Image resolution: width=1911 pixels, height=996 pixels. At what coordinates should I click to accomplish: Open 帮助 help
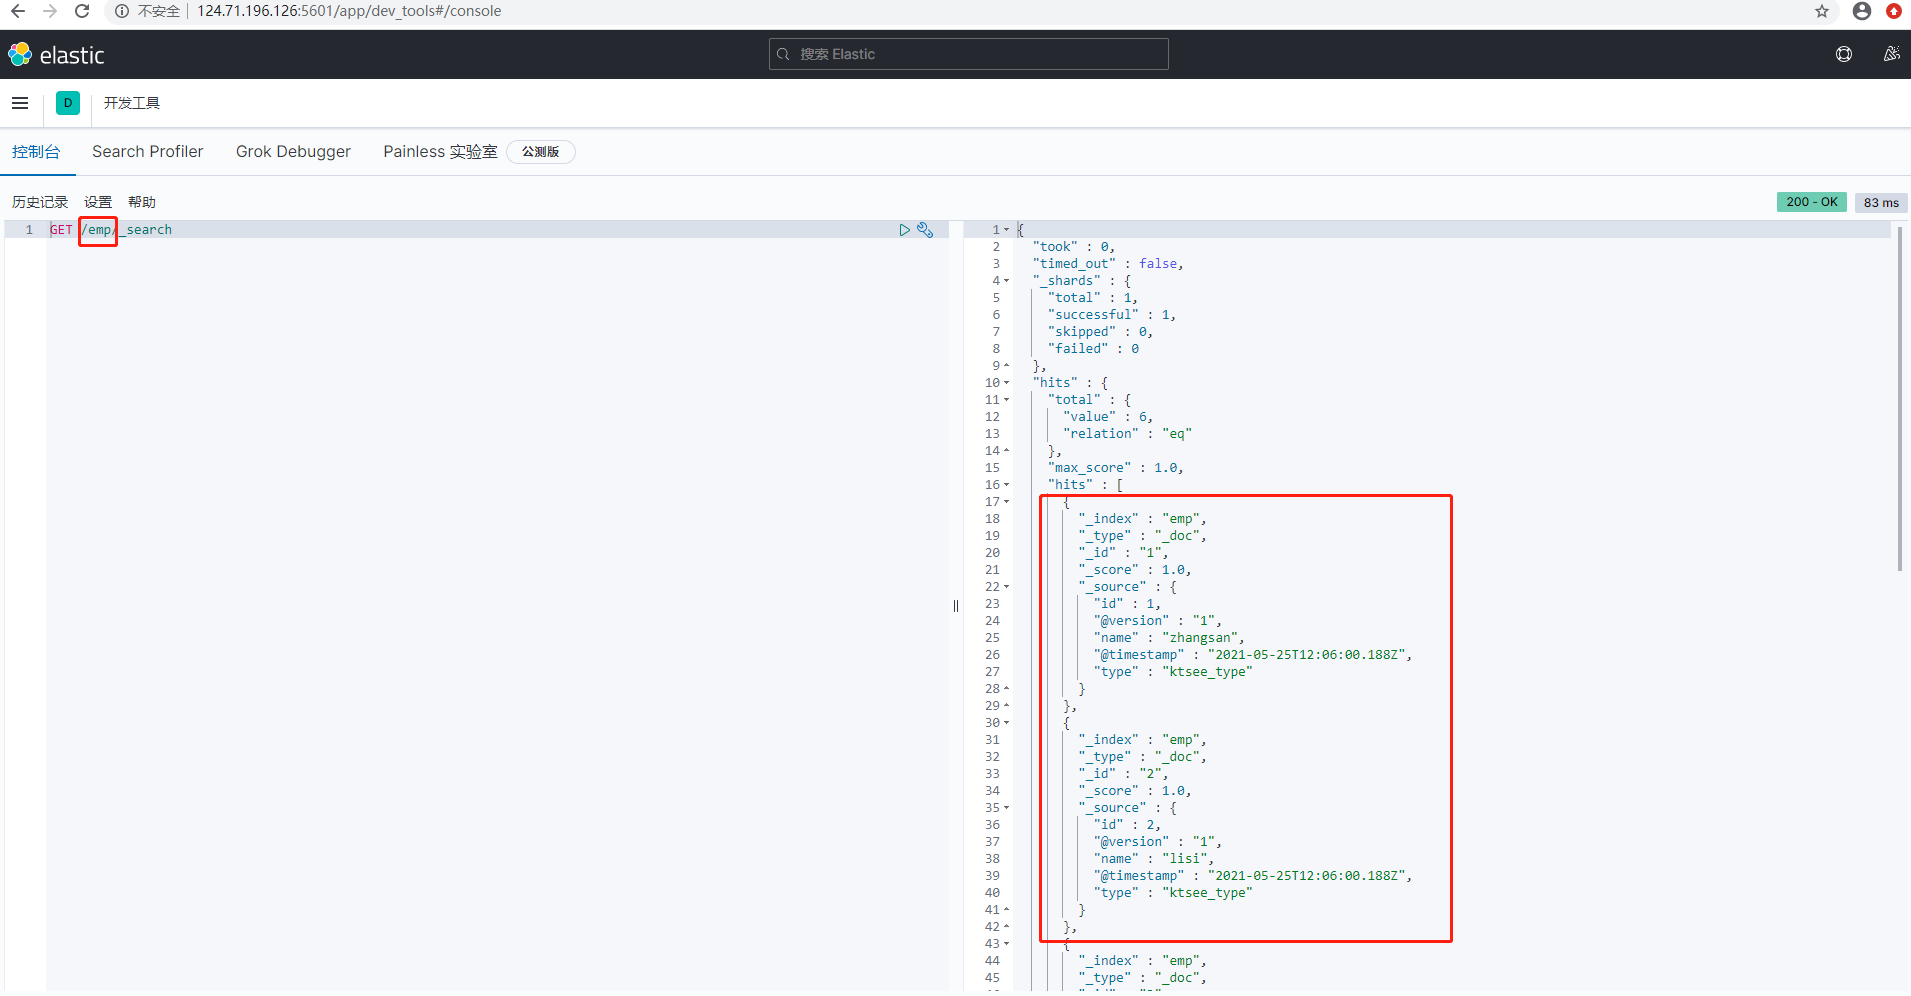[142, 202]
